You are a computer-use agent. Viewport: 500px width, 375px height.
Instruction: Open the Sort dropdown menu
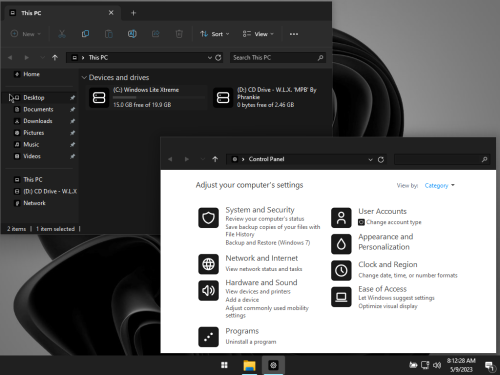click(x=215, y=34)
